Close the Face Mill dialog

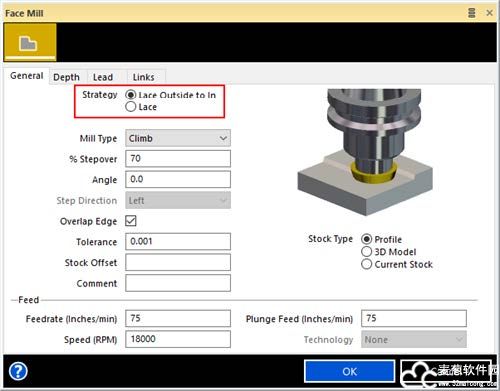coord(489,13)
